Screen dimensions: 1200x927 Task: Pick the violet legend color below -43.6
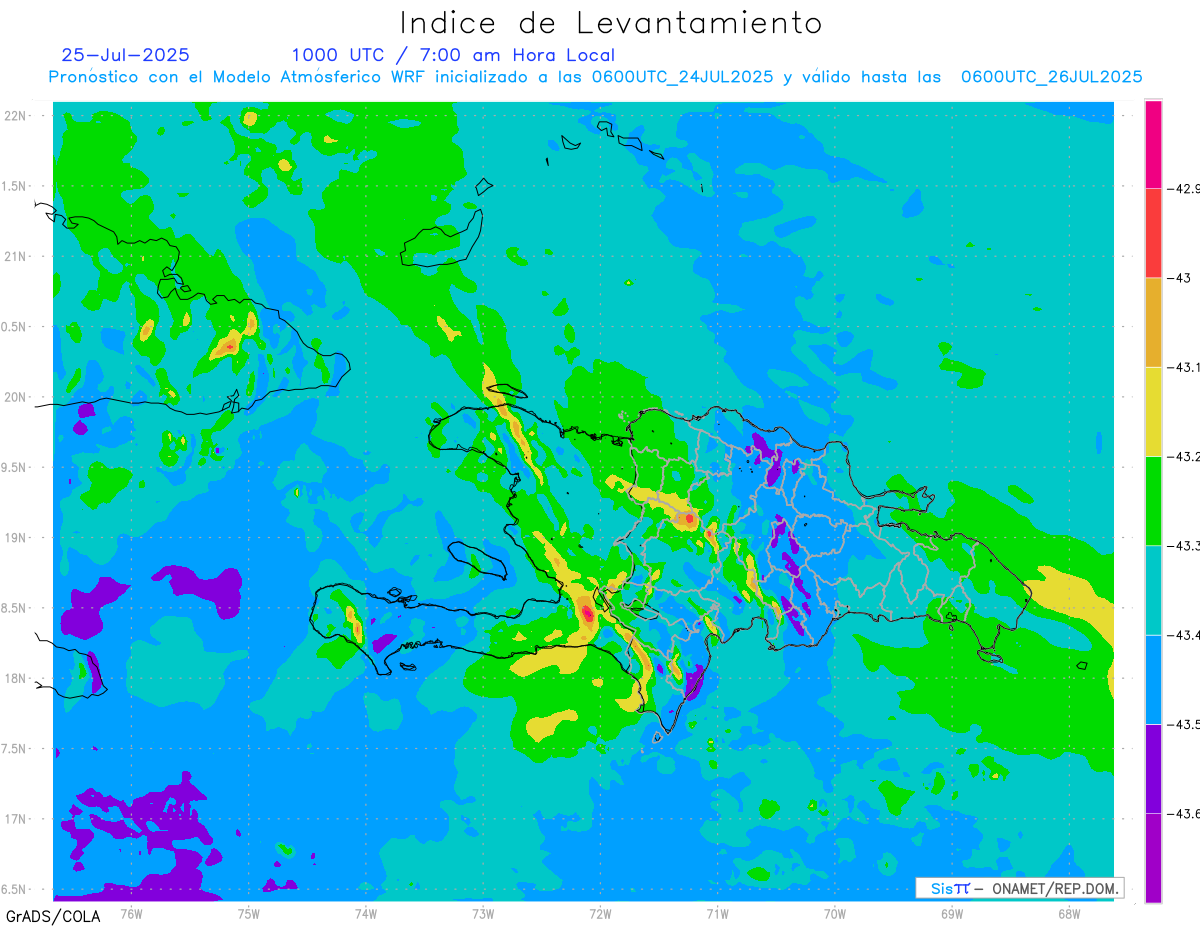[1153, 857]
